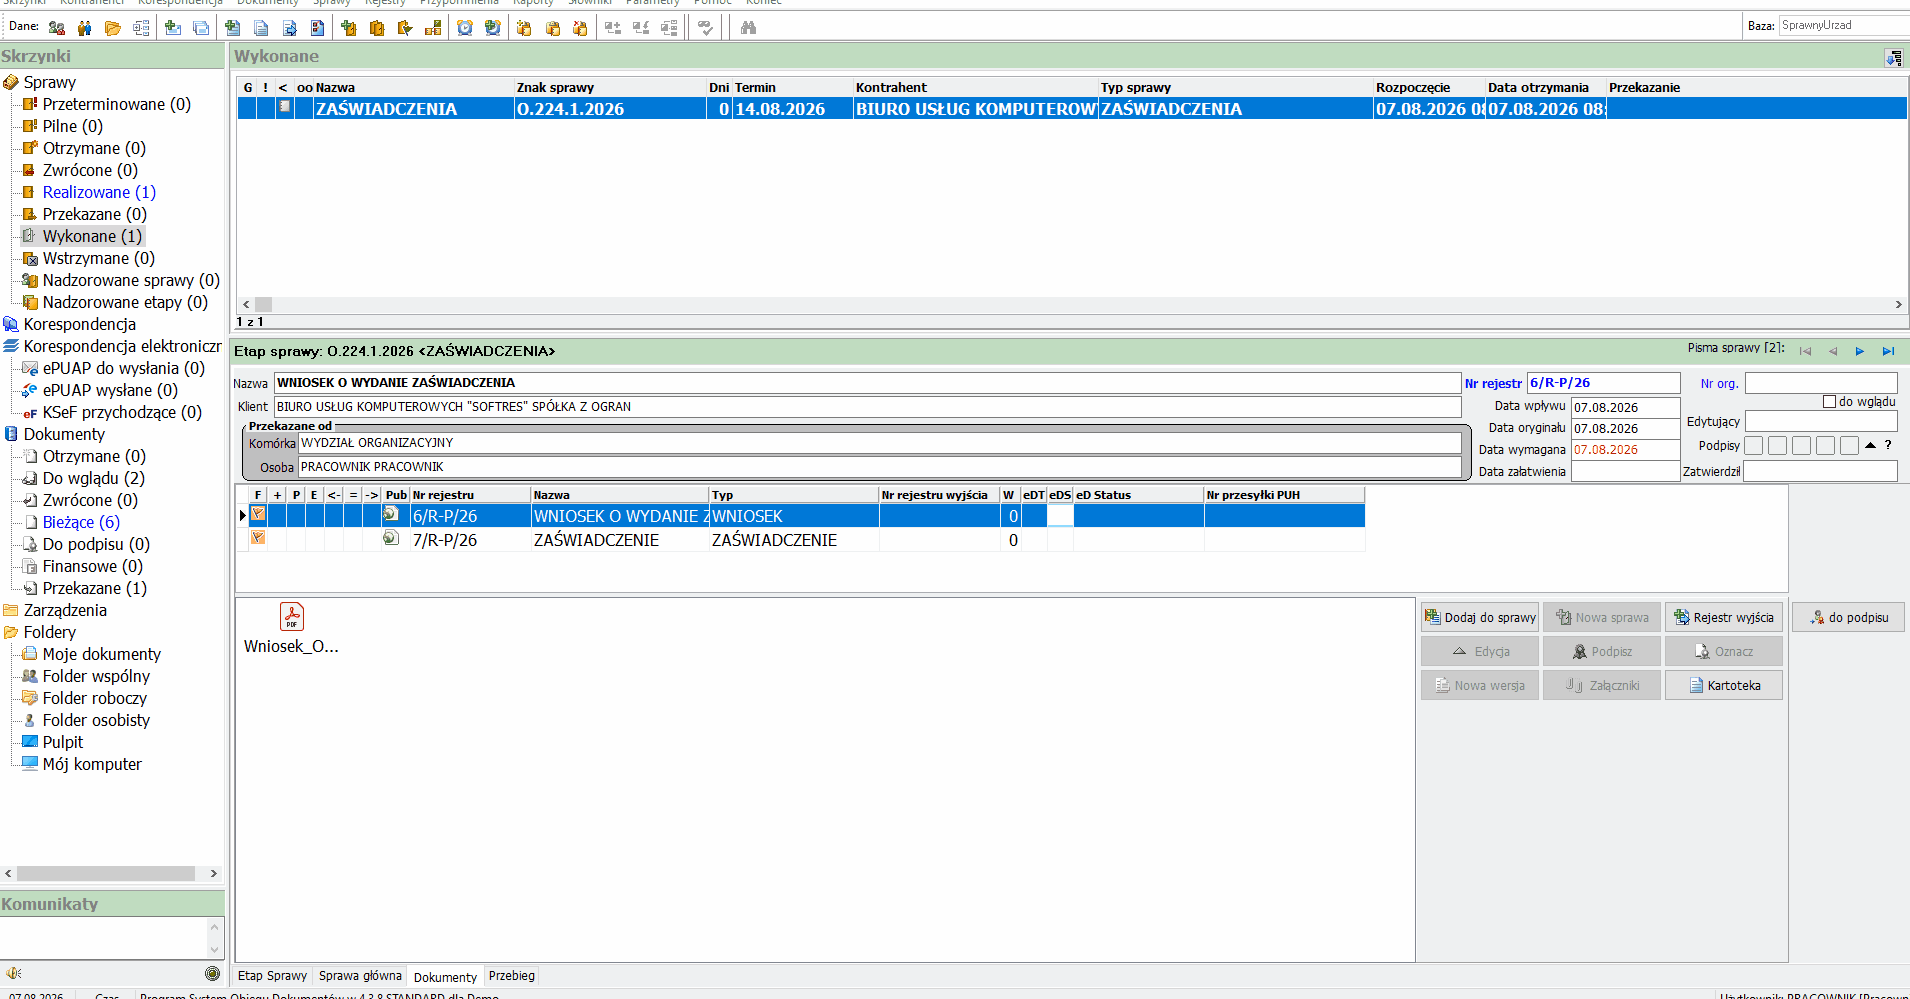Screen dimensions: 1910x999
Task: Click the new document with plus icon
Action: 233,28
